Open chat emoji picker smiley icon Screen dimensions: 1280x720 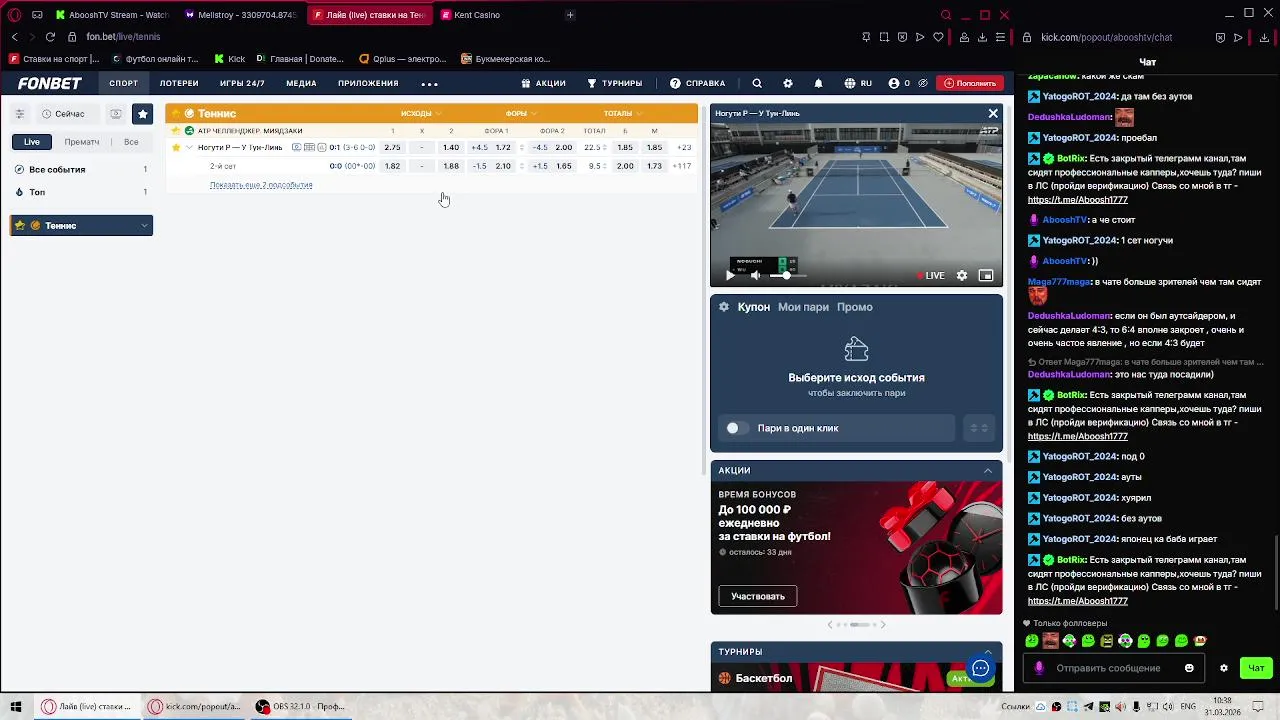pos(1189,668)
